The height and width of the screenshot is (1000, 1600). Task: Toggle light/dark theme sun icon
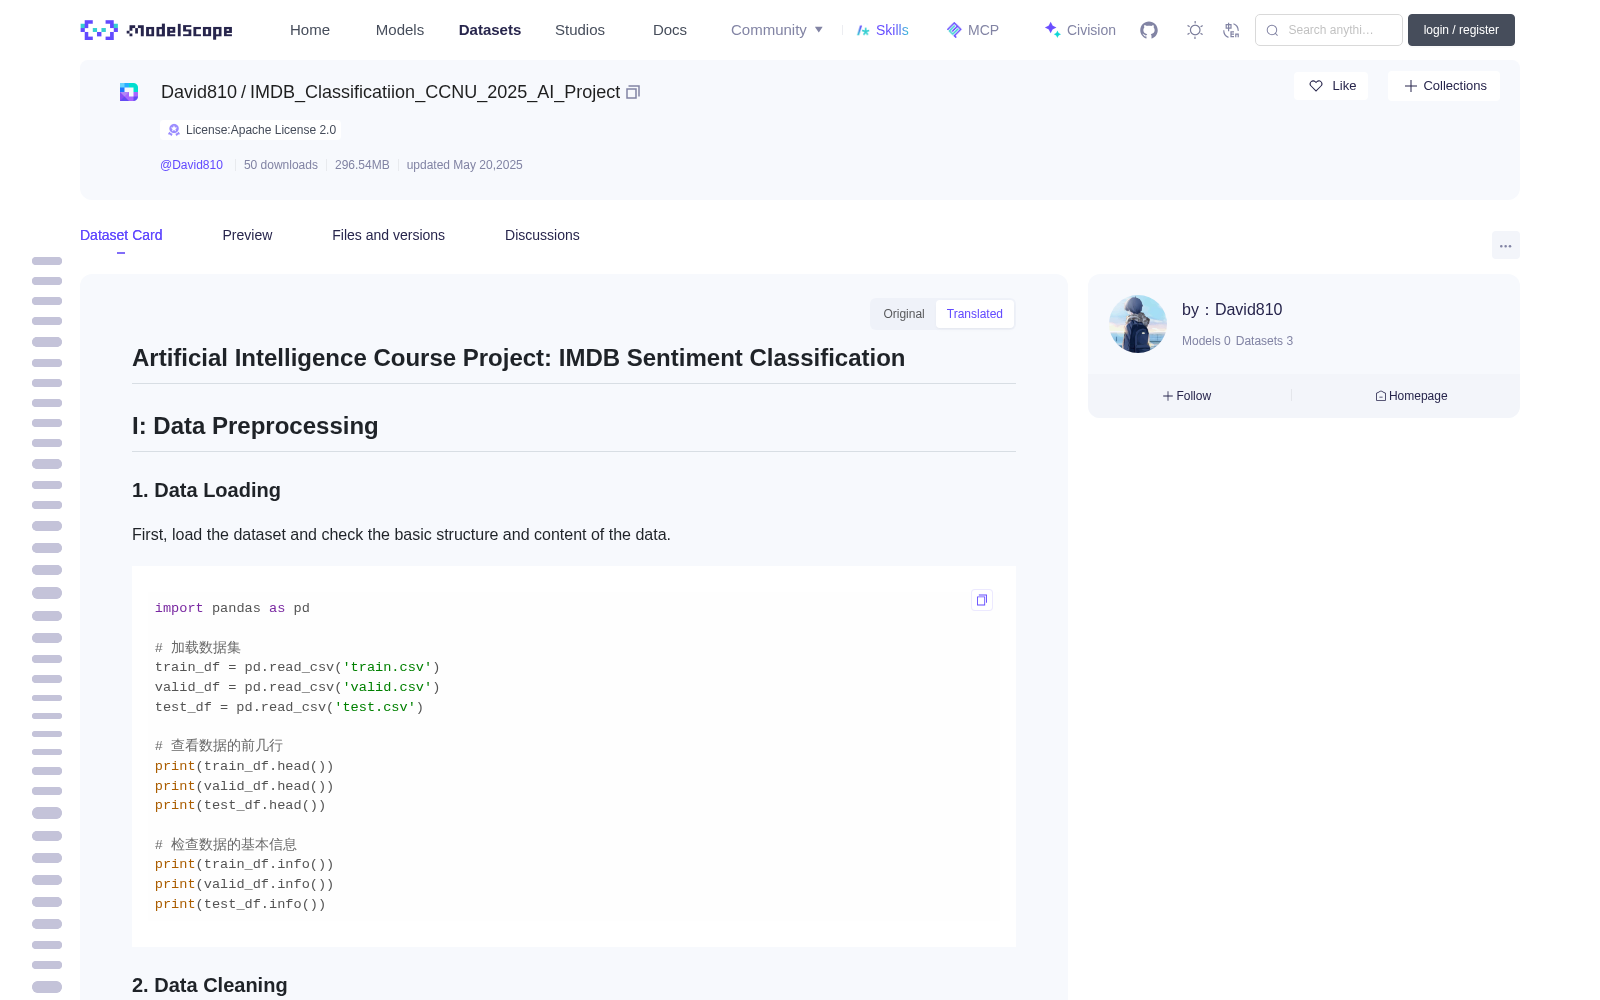pyautogui.click(x=1195, y=30)
